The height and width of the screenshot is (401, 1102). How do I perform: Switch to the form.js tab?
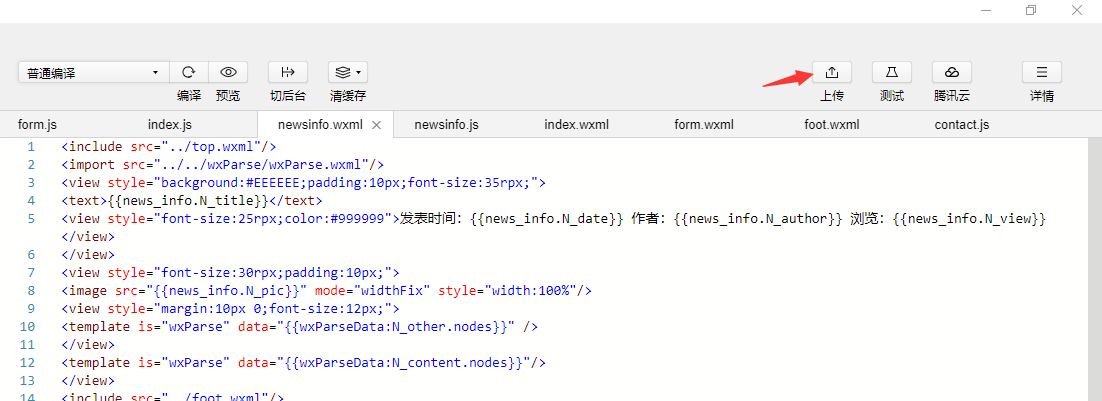(37, 125)
